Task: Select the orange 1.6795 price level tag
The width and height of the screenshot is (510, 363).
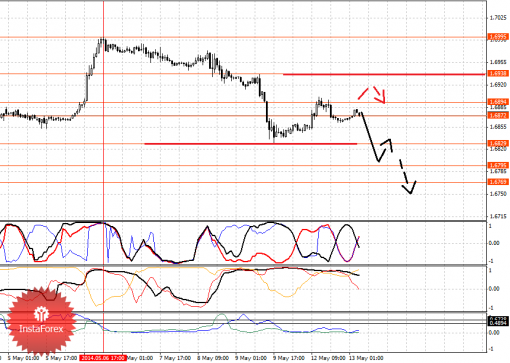Action: [x=498, y=165]
